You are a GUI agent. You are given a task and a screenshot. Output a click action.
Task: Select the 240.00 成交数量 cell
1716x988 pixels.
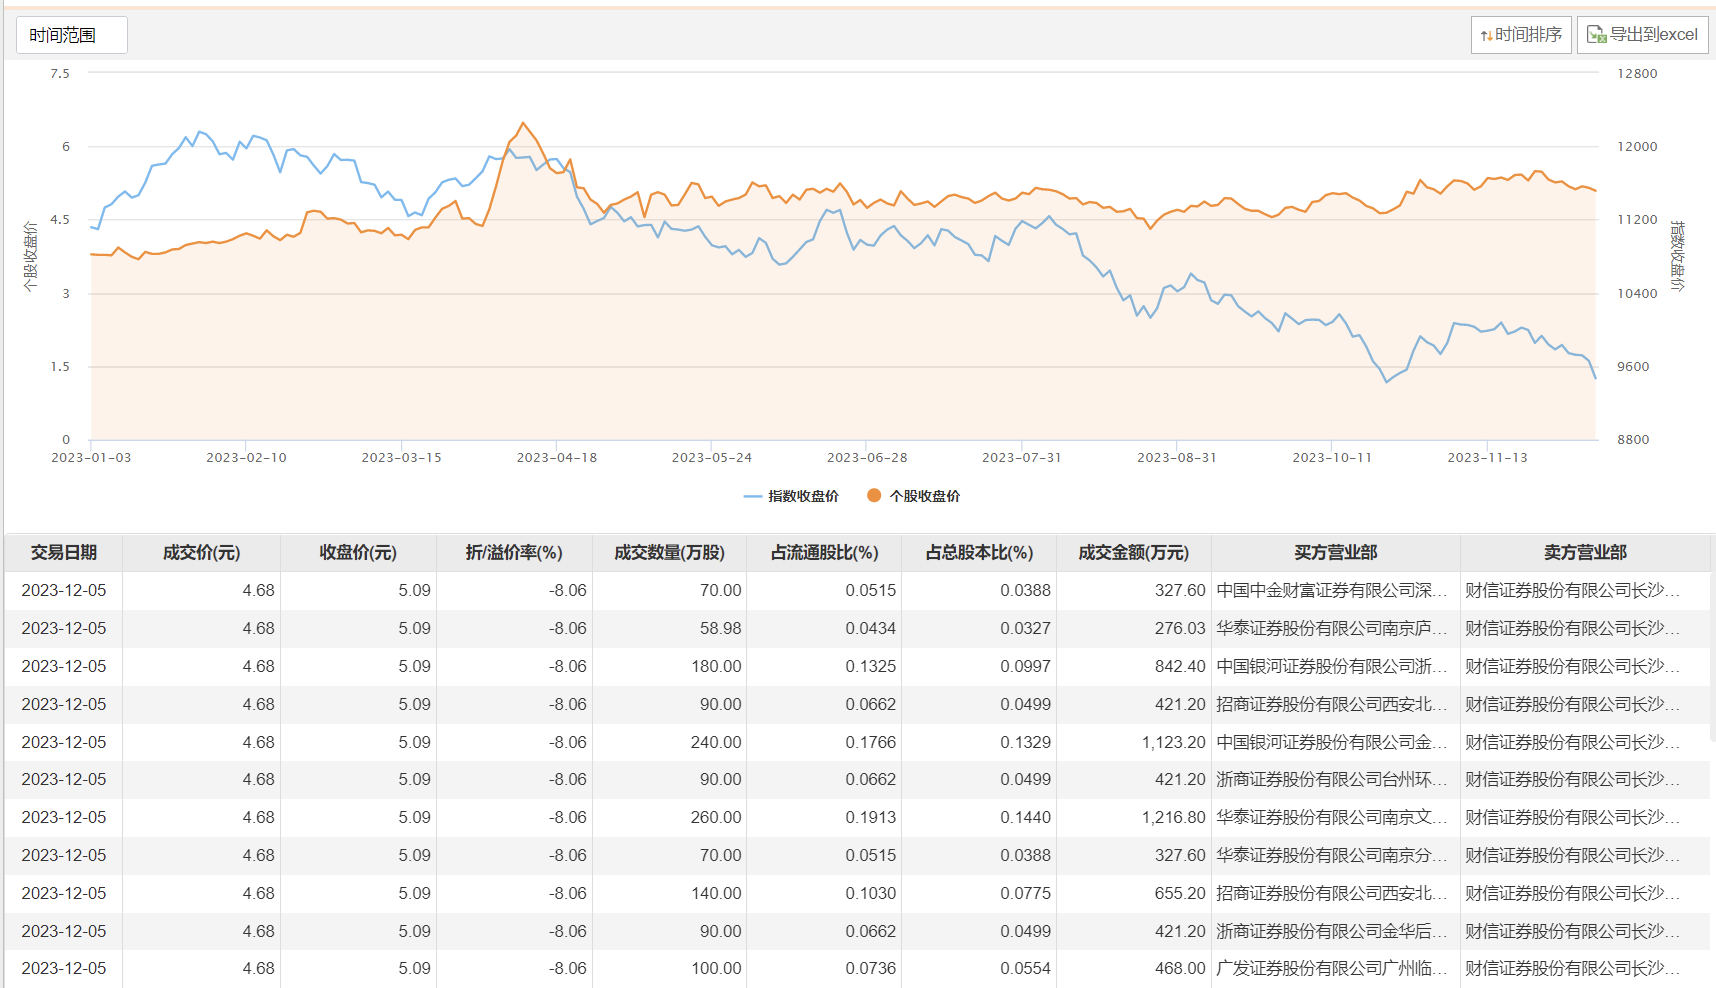click(x=715, y=742)
